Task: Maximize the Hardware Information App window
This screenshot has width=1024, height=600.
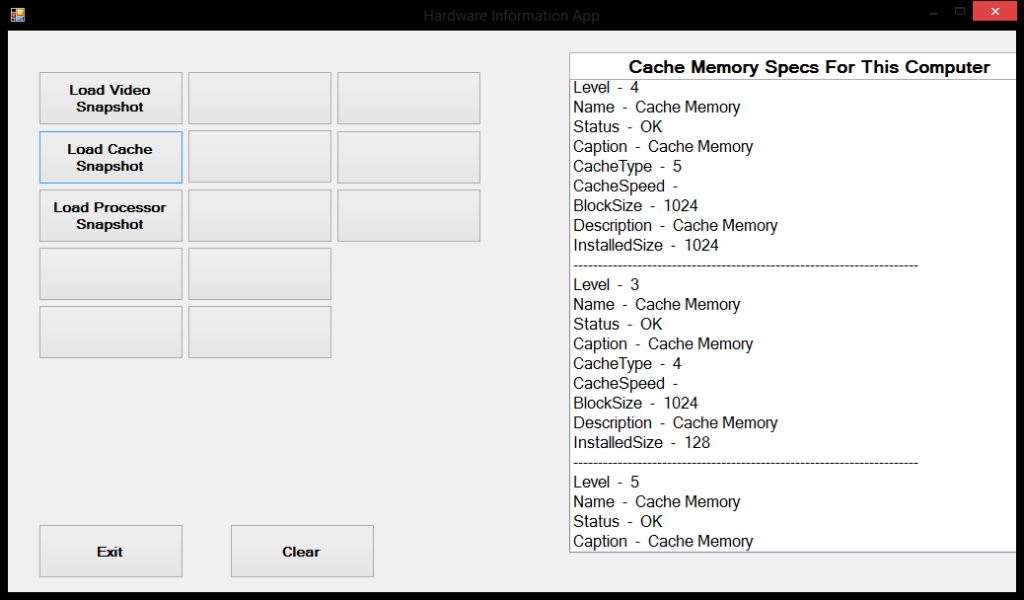Action: 962,11
